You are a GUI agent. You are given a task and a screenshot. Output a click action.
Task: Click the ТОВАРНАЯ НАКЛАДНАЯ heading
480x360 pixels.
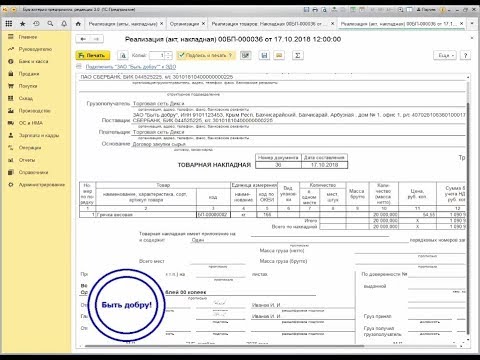214,165
